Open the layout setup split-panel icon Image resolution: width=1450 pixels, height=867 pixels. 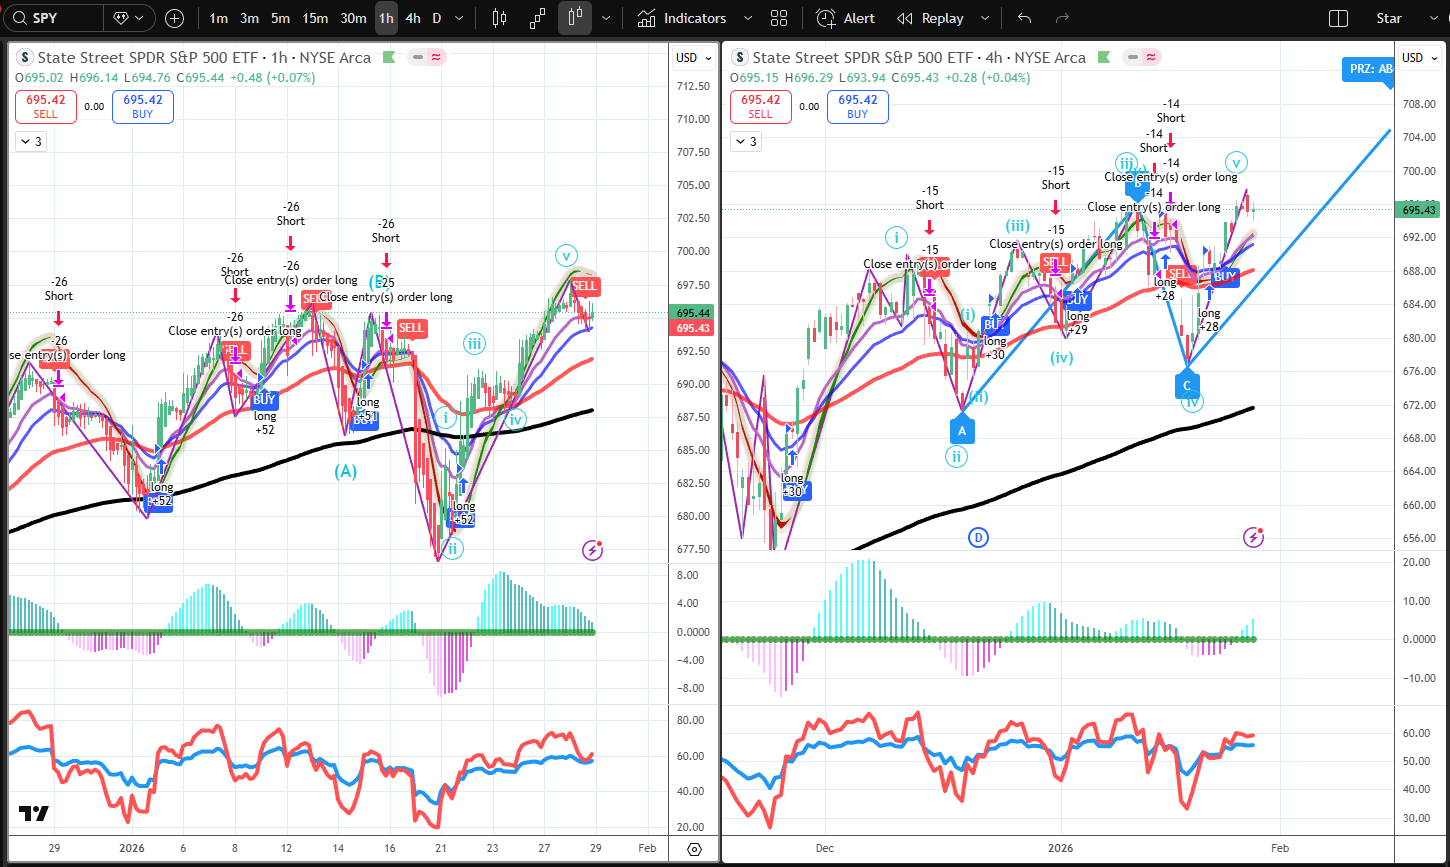1338,18
